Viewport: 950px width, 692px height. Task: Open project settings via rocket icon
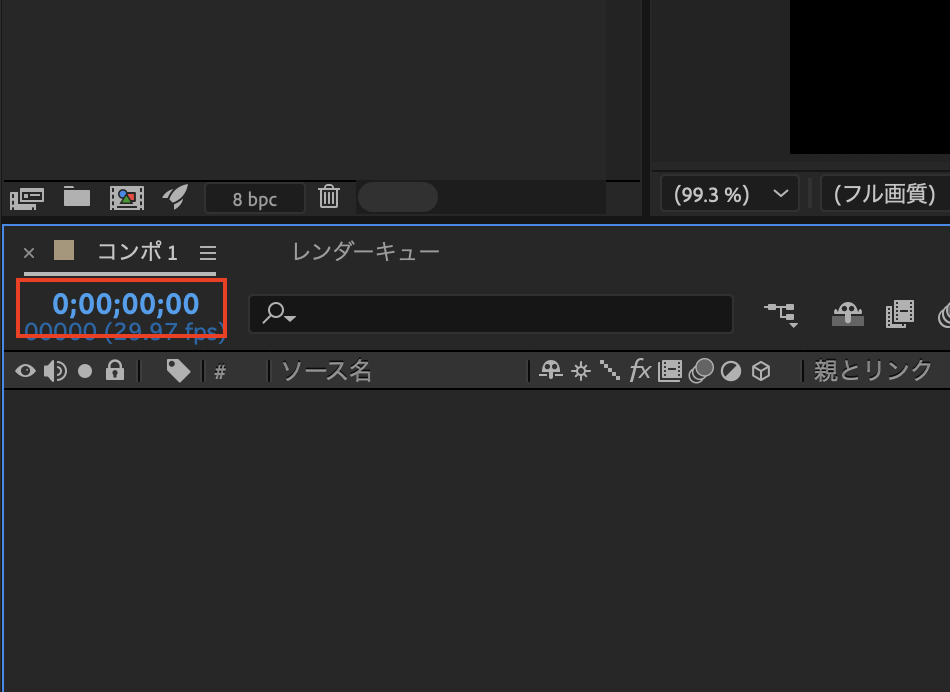(x=175, y=197)
